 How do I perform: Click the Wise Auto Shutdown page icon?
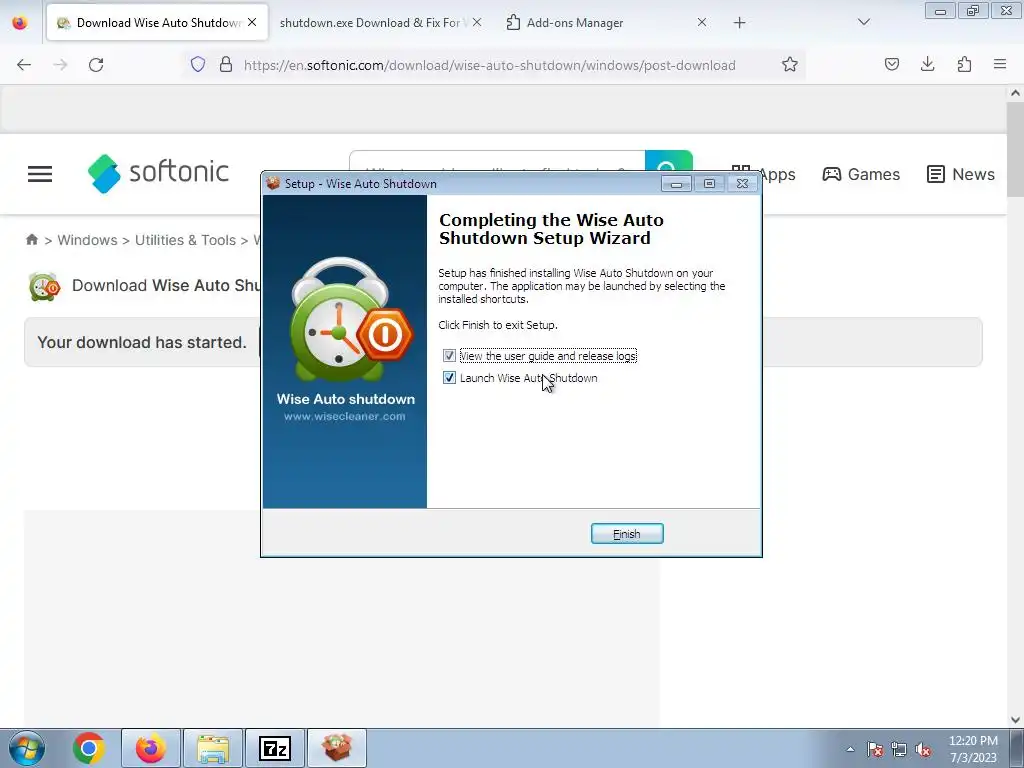click(44, 286)
